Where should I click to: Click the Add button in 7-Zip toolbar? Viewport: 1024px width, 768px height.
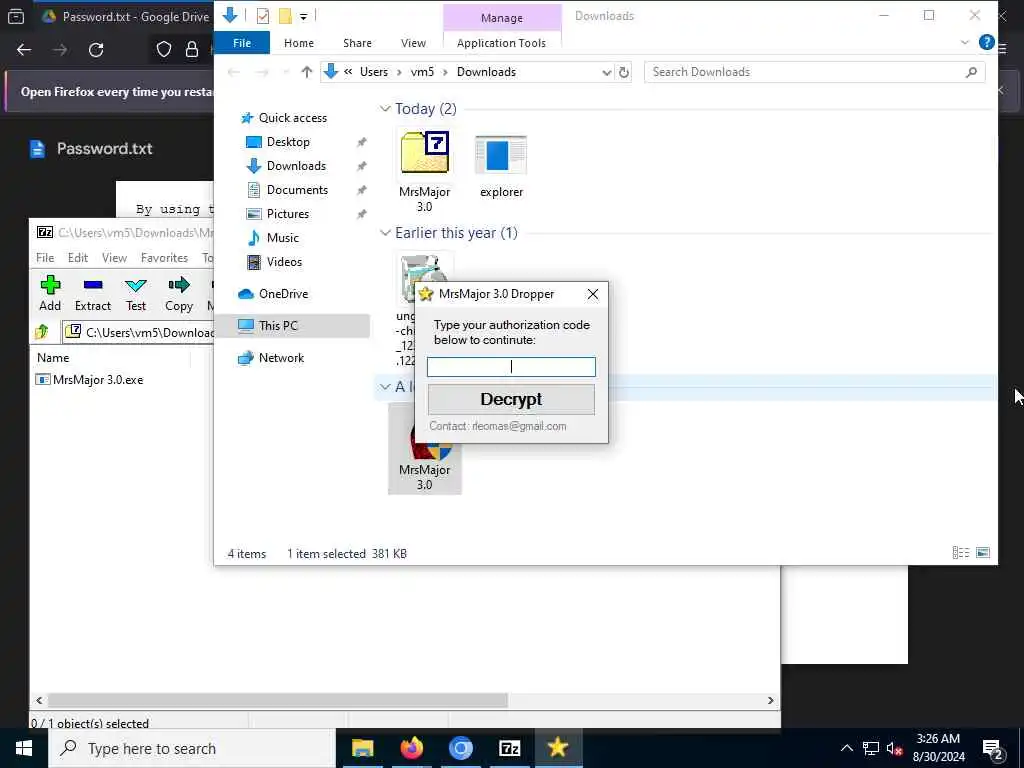click(x=50, y=293)
